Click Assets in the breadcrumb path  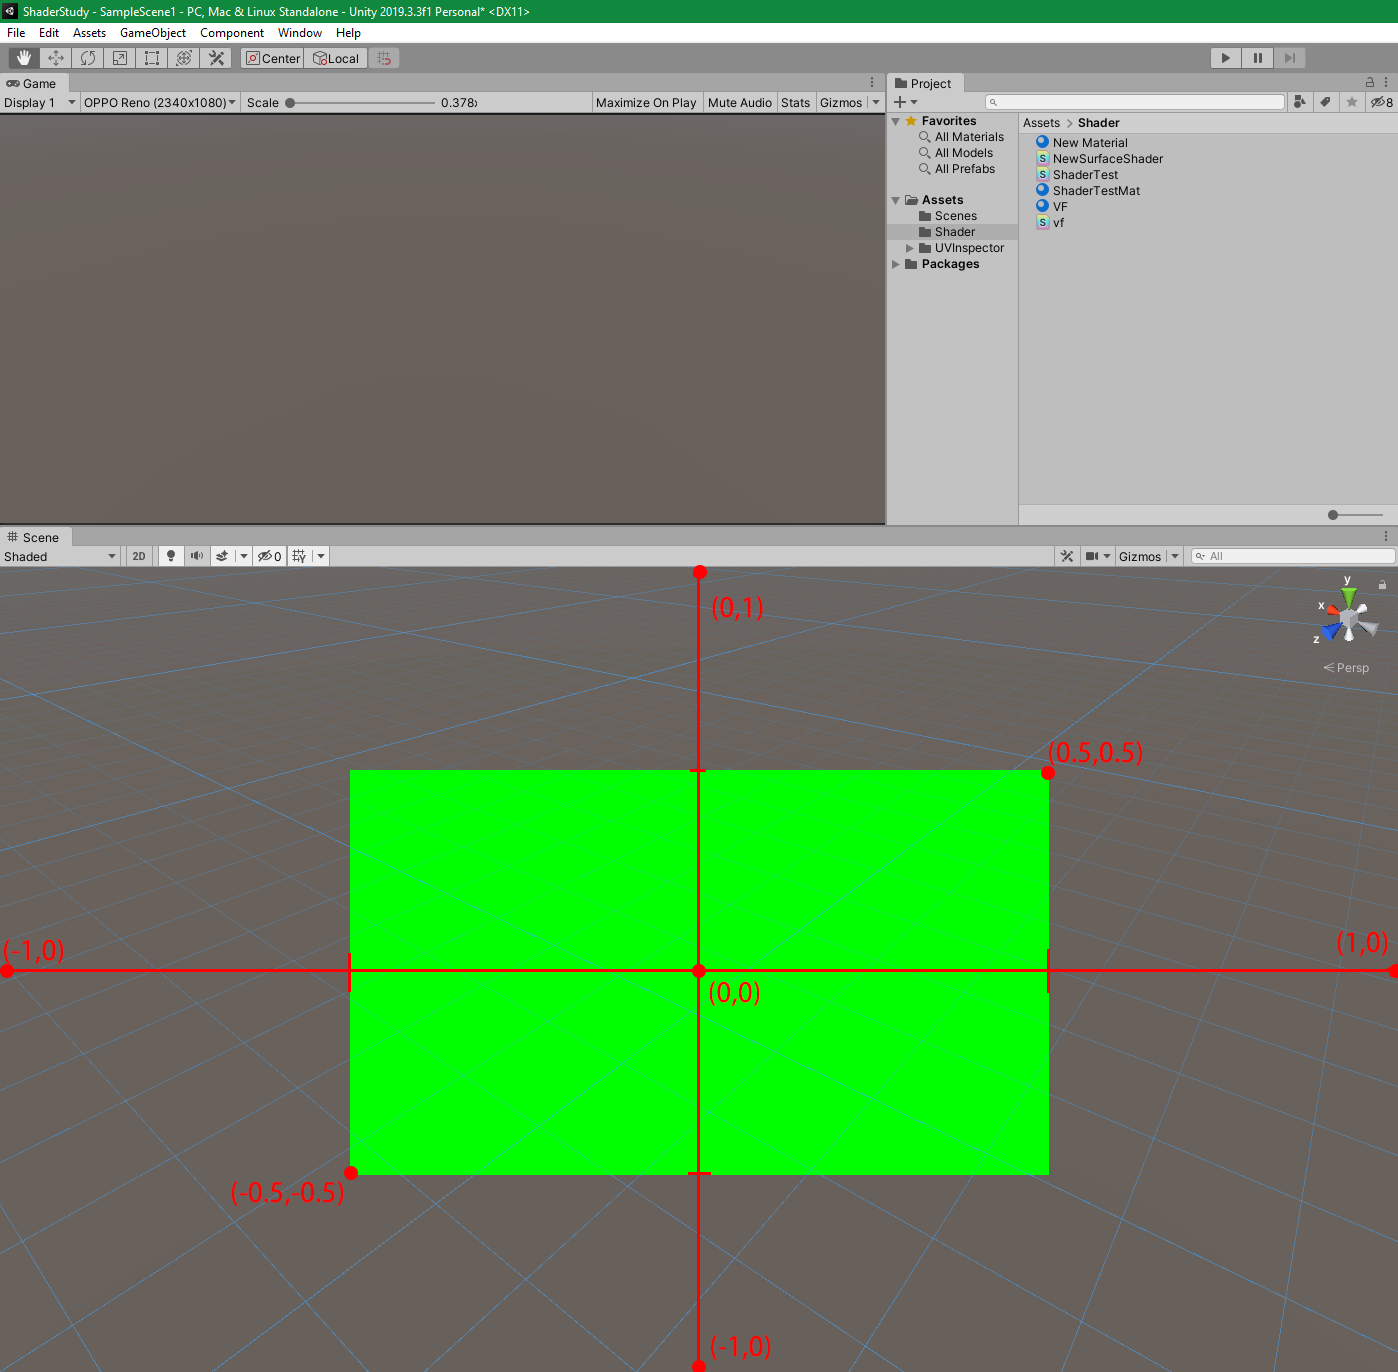(1041, 123)
